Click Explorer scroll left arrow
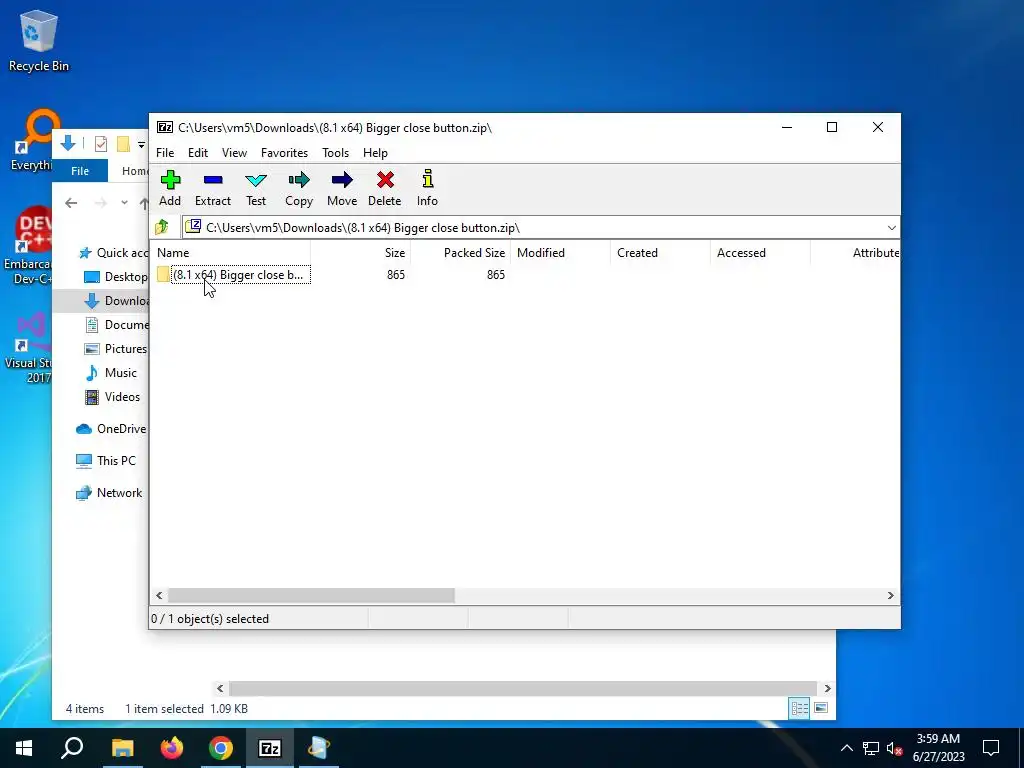The image size is (1024, 768). [x=220, y=688]
